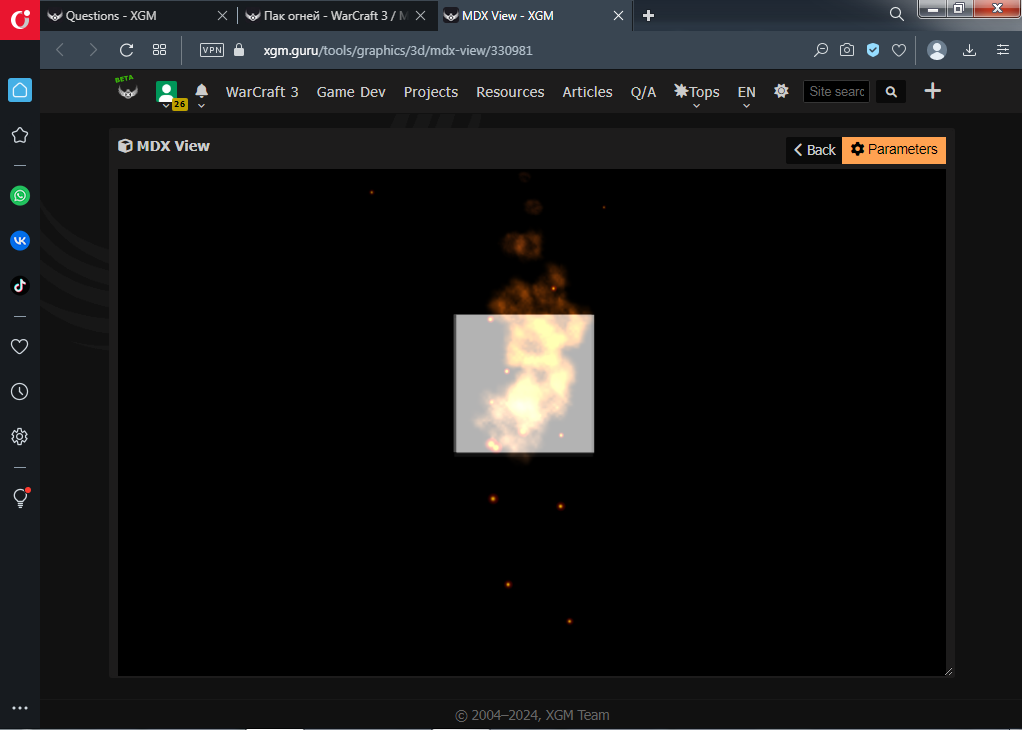Close the MDX View tab
Image resolution: width=1022 pixels, height=730 pixels.
[x=619, y=16]
